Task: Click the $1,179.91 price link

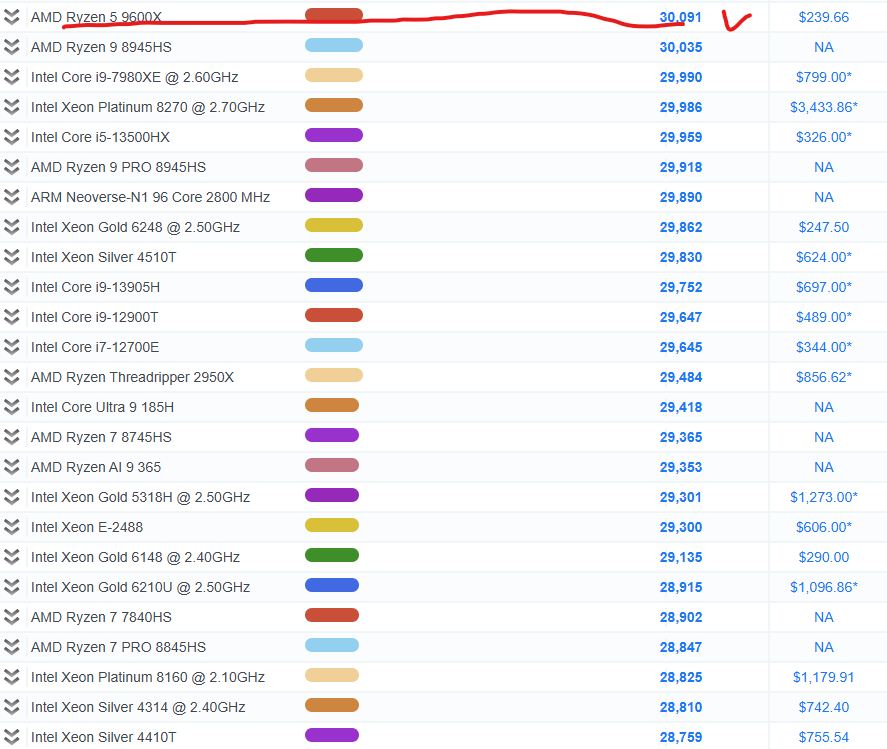Action: pyautogui.click(x=824, y=677)
